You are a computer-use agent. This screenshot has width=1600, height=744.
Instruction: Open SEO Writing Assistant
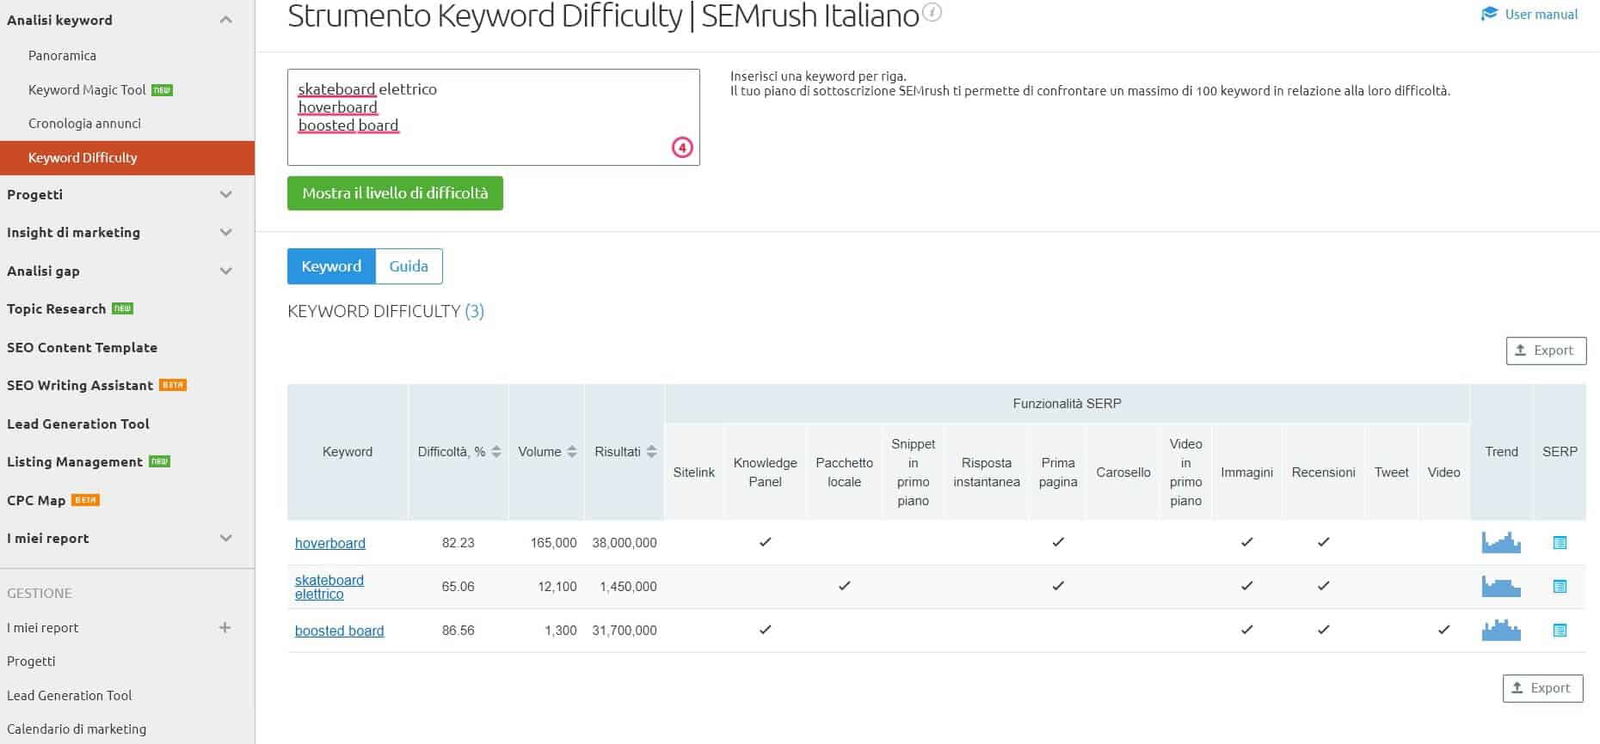tap(80, 386)
